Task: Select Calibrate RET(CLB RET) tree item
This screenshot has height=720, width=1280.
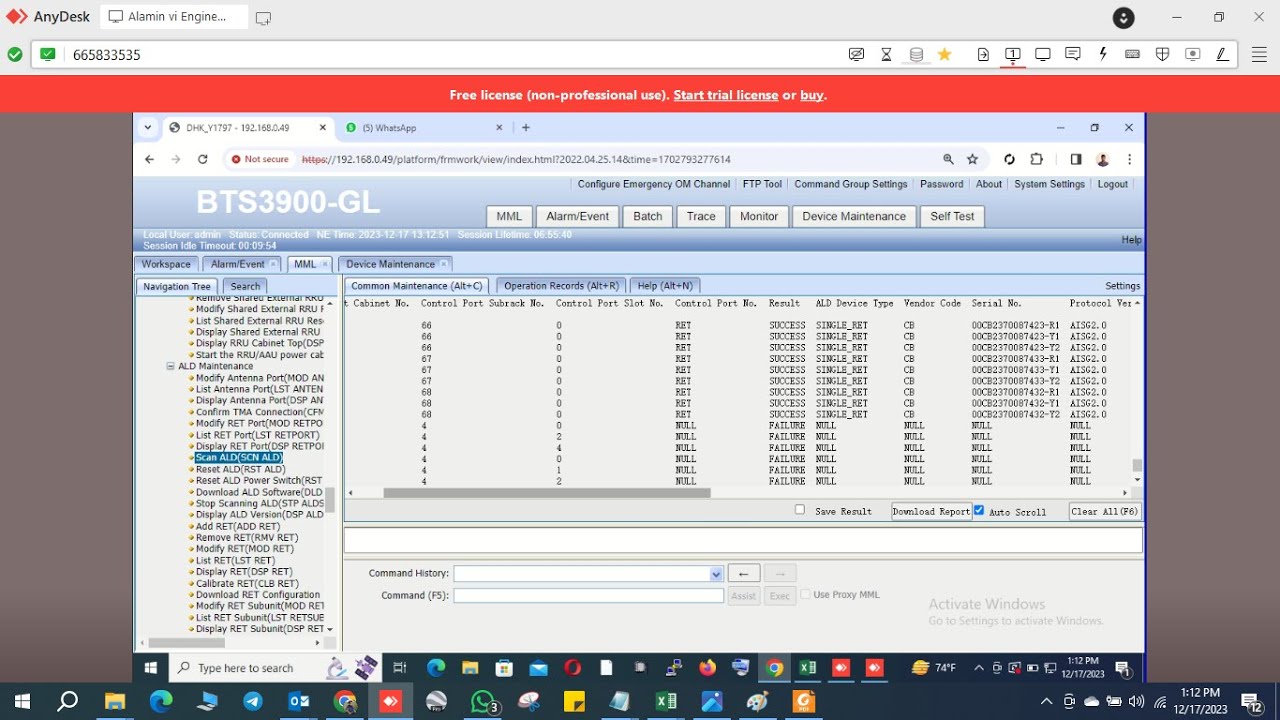Action: click(247, 583)
